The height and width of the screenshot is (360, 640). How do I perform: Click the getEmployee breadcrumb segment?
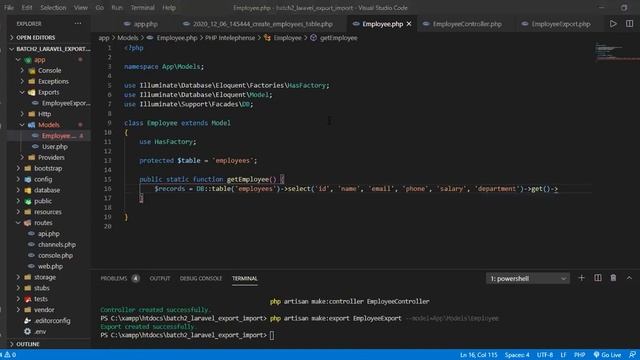tap(338, 38)
